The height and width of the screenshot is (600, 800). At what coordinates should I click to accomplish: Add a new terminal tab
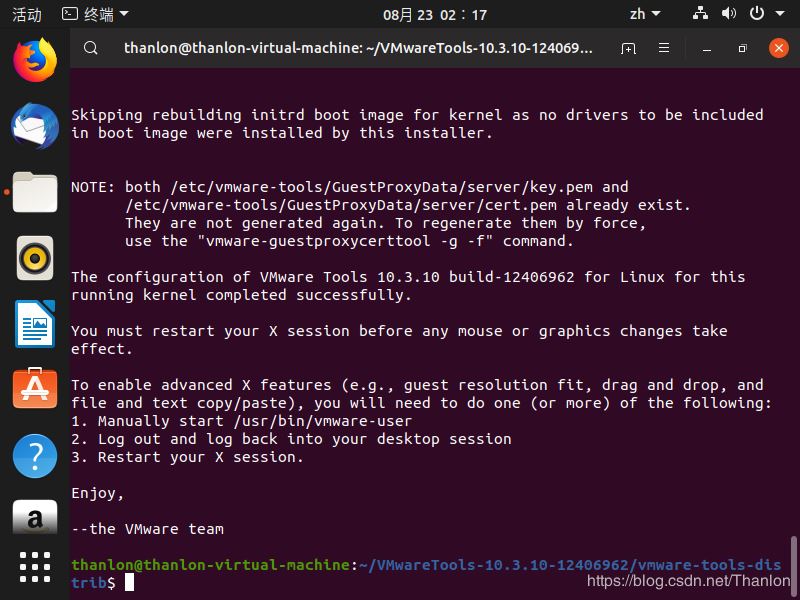click(628, 48)
